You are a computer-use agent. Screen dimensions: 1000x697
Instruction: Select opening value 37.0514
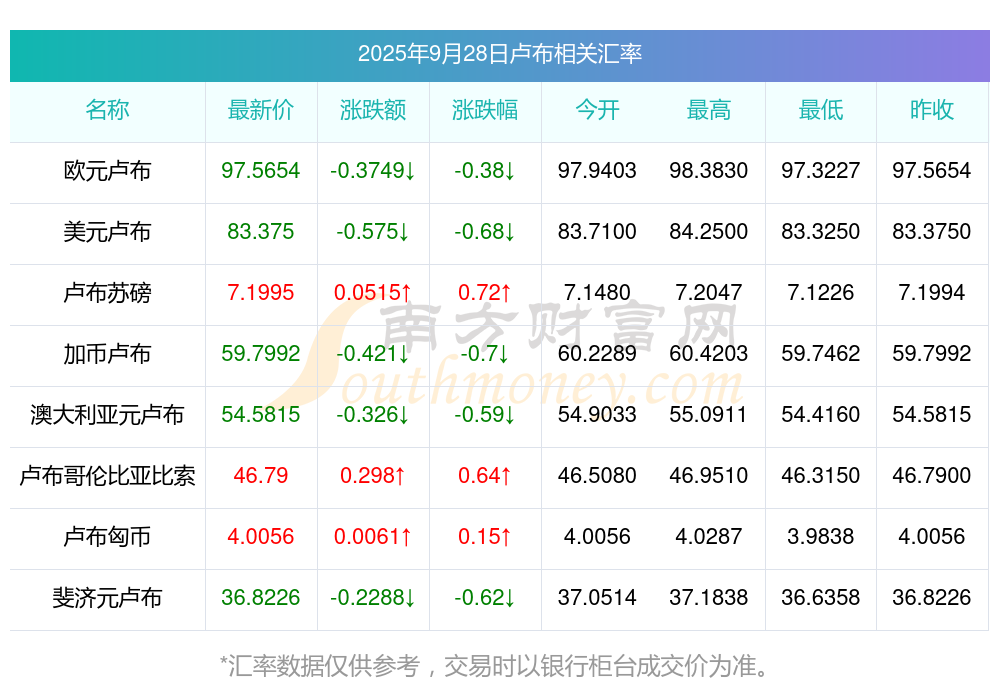click(x=597, y=598)
